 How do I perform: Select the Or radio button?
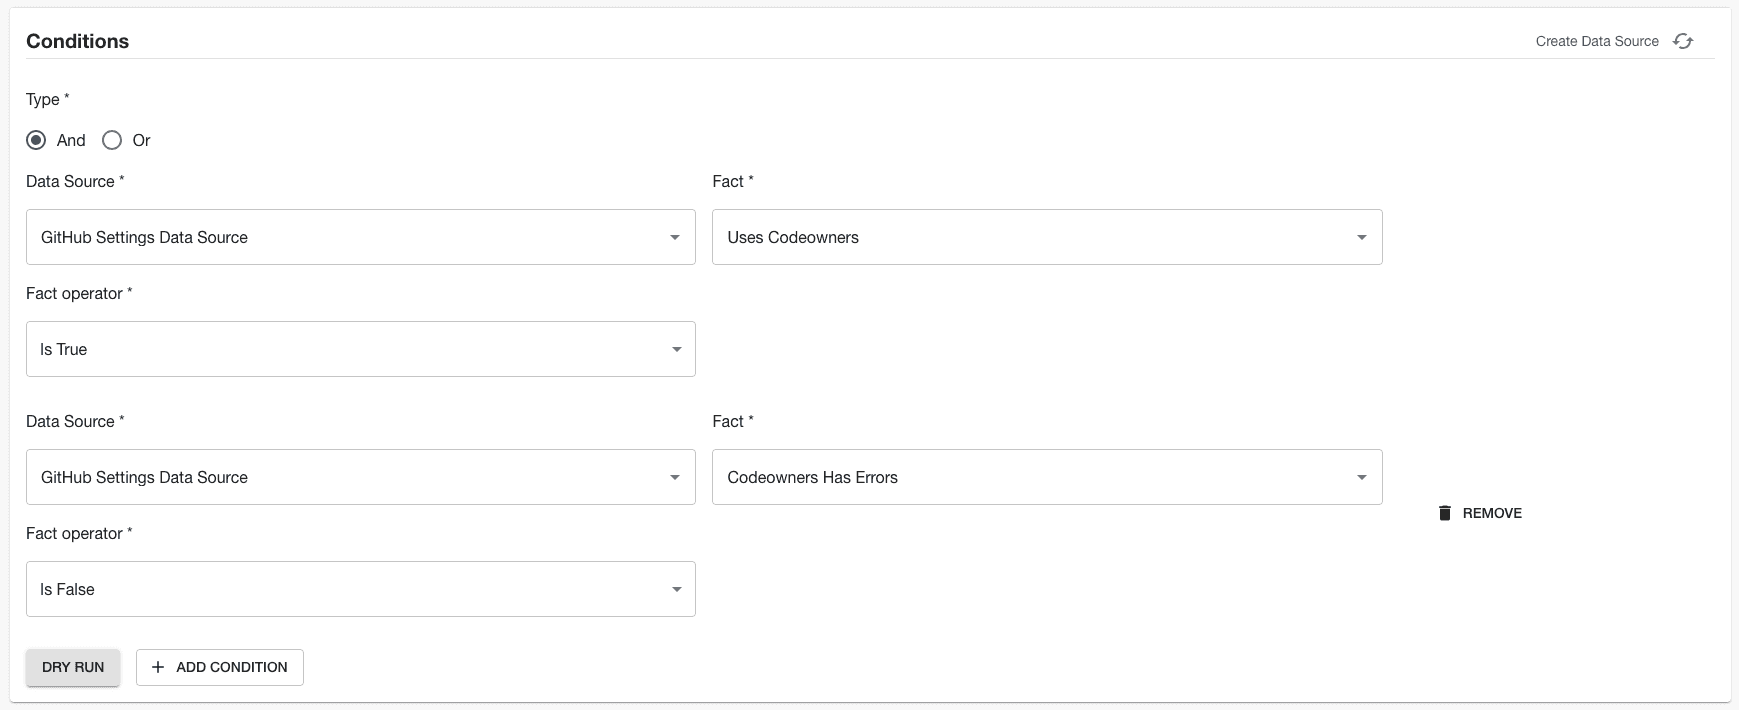click(x=112, y=140)
